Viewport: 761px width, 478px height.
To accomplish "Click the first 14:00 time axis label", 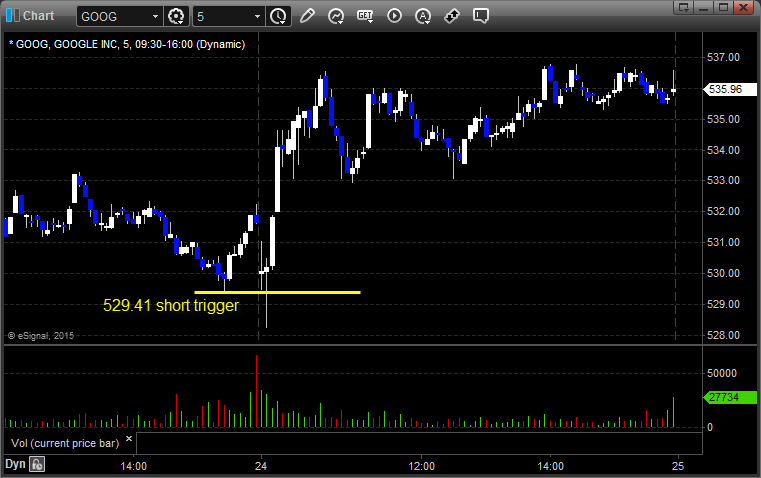I will pyautogui.click(x=133, y=466).
